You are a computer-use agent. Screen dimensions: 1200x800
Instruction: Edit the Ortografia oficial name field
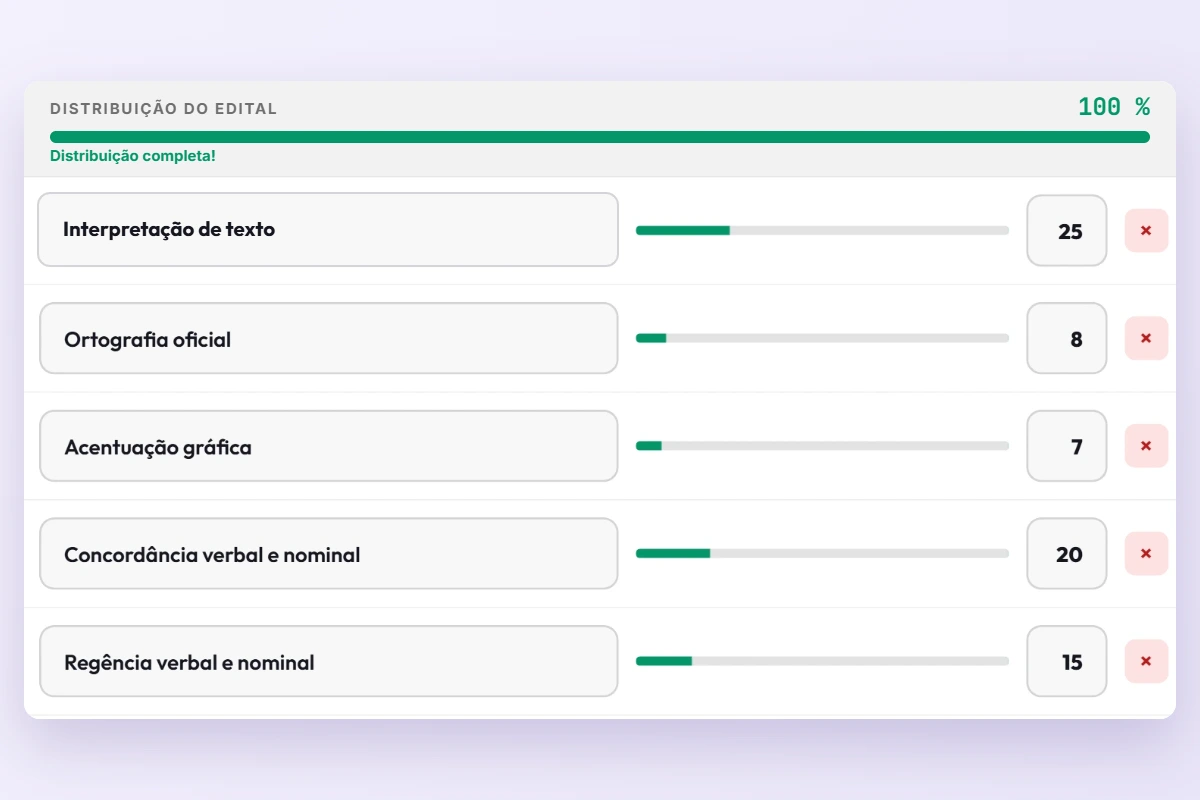[328, 338]
